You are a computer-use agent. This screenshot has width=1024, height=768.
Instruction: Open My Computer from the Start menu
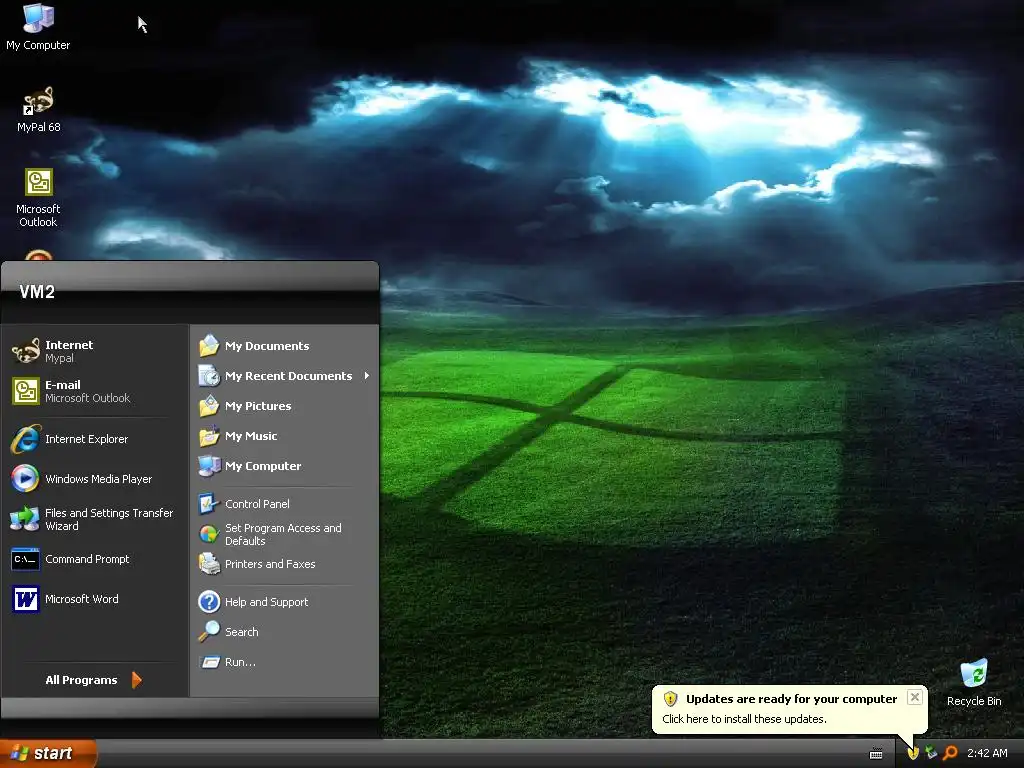(284, 466)
